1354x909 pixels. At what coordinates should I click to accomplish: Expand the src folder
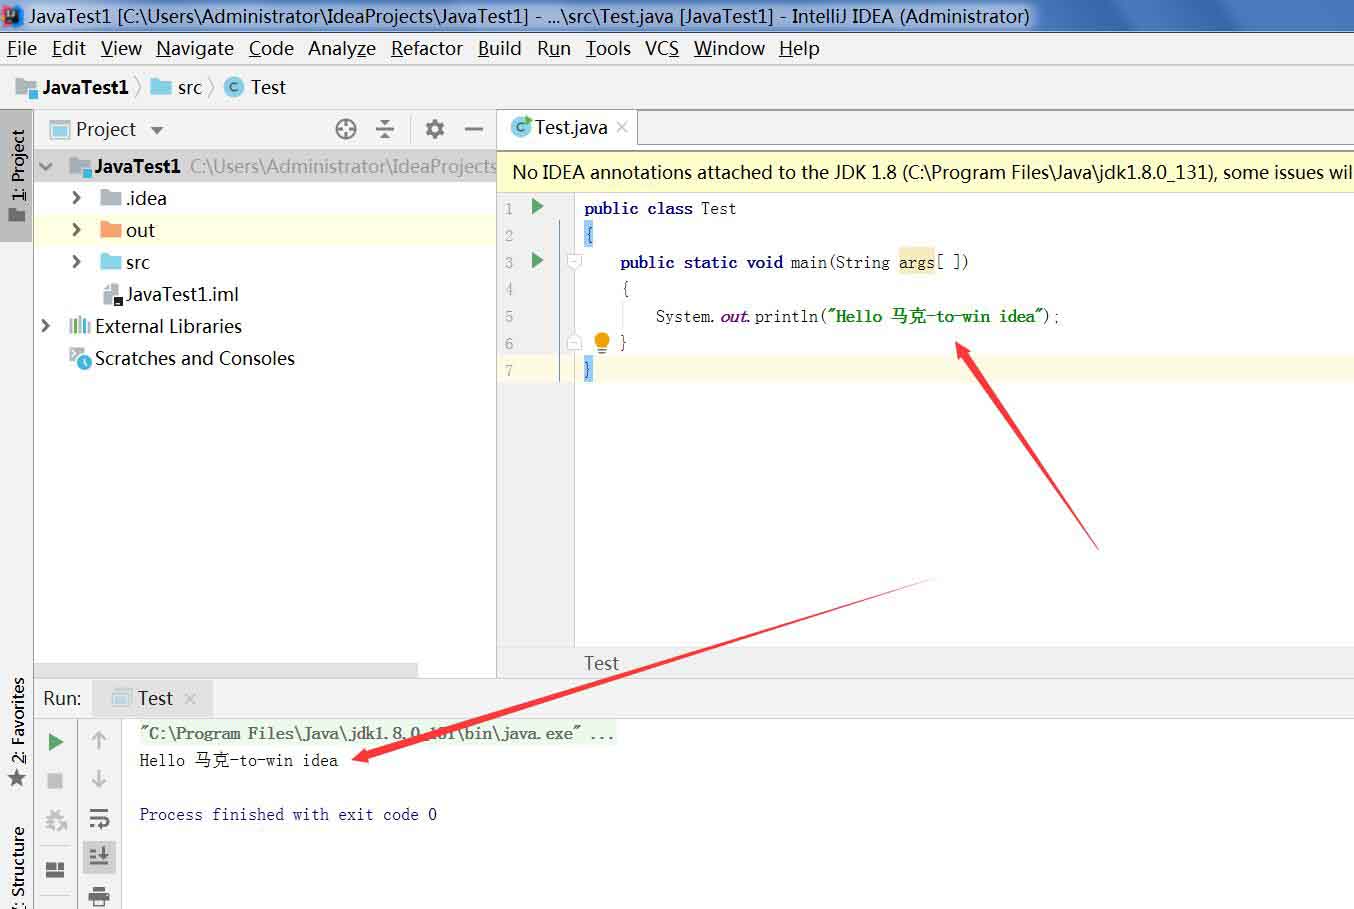point(77,262)
